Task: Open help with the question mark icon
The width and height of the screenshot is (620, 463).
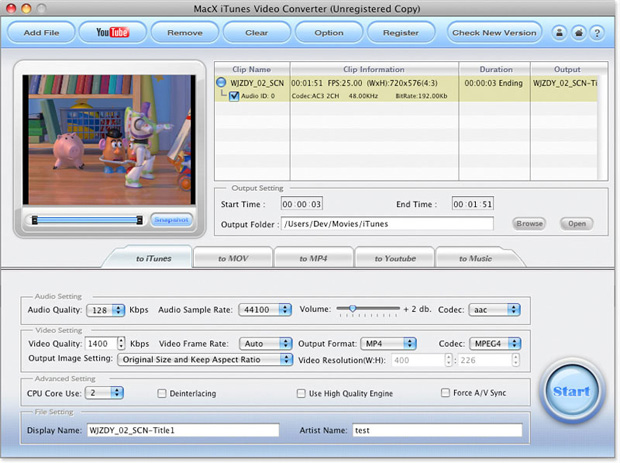Action: (x=597, y=33)
